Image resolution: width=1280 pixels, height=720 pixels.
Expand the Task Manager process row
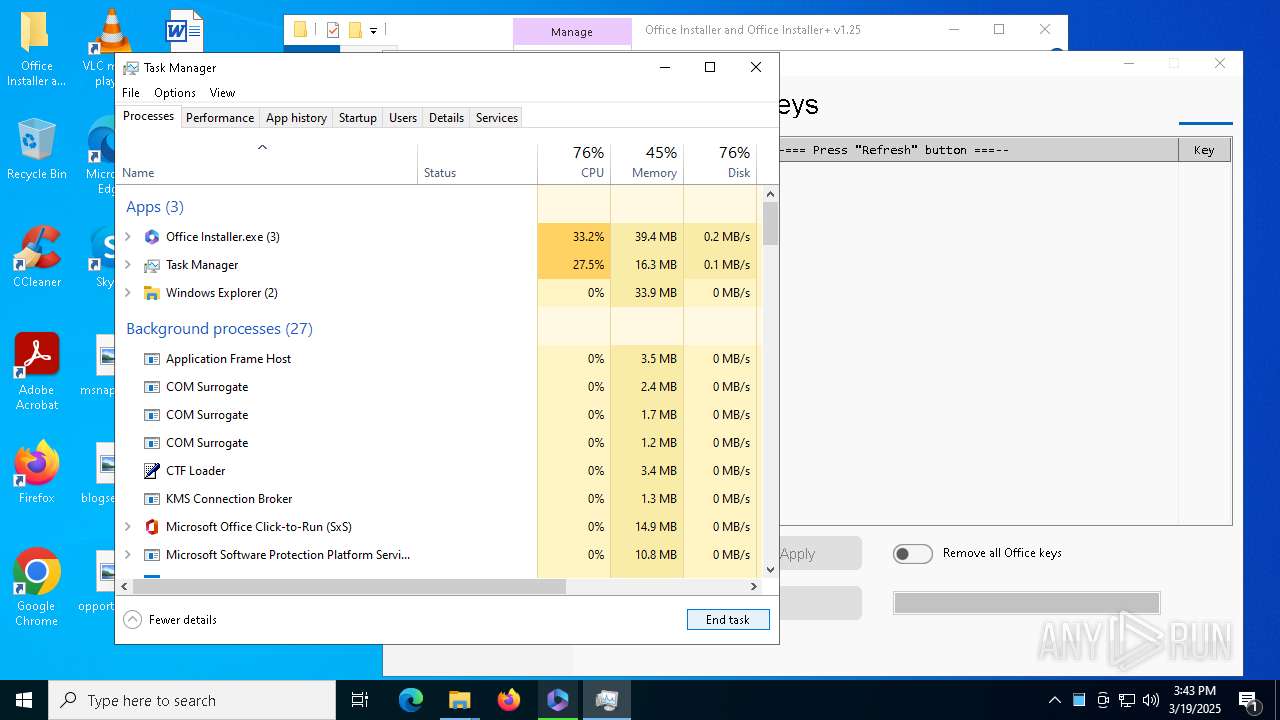pyautogui.click(x=127, y=265)
